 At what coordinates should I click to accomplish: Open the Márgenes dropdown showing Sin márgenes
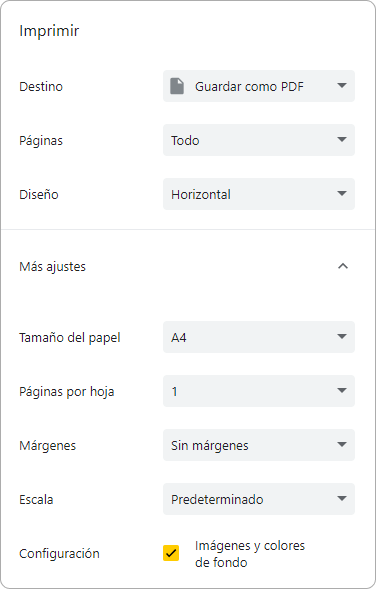259,445
